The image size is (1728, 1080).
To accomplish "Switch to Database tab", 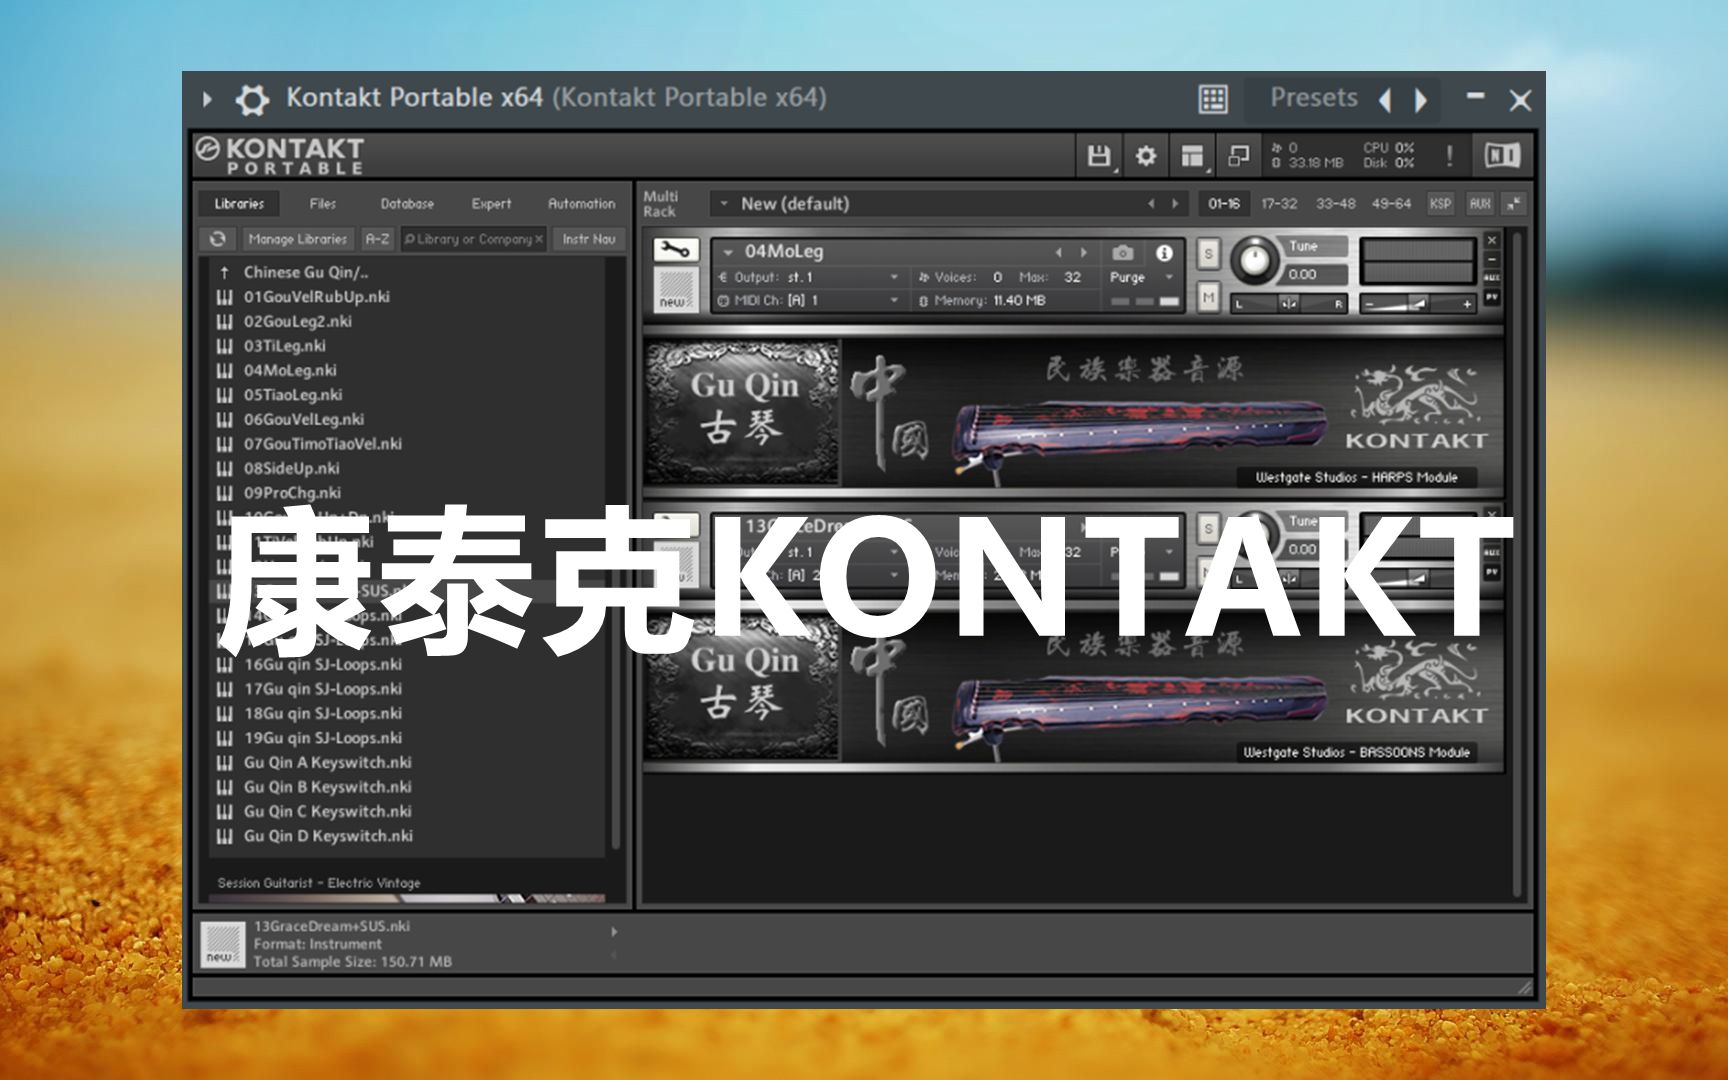I will 407,203.
